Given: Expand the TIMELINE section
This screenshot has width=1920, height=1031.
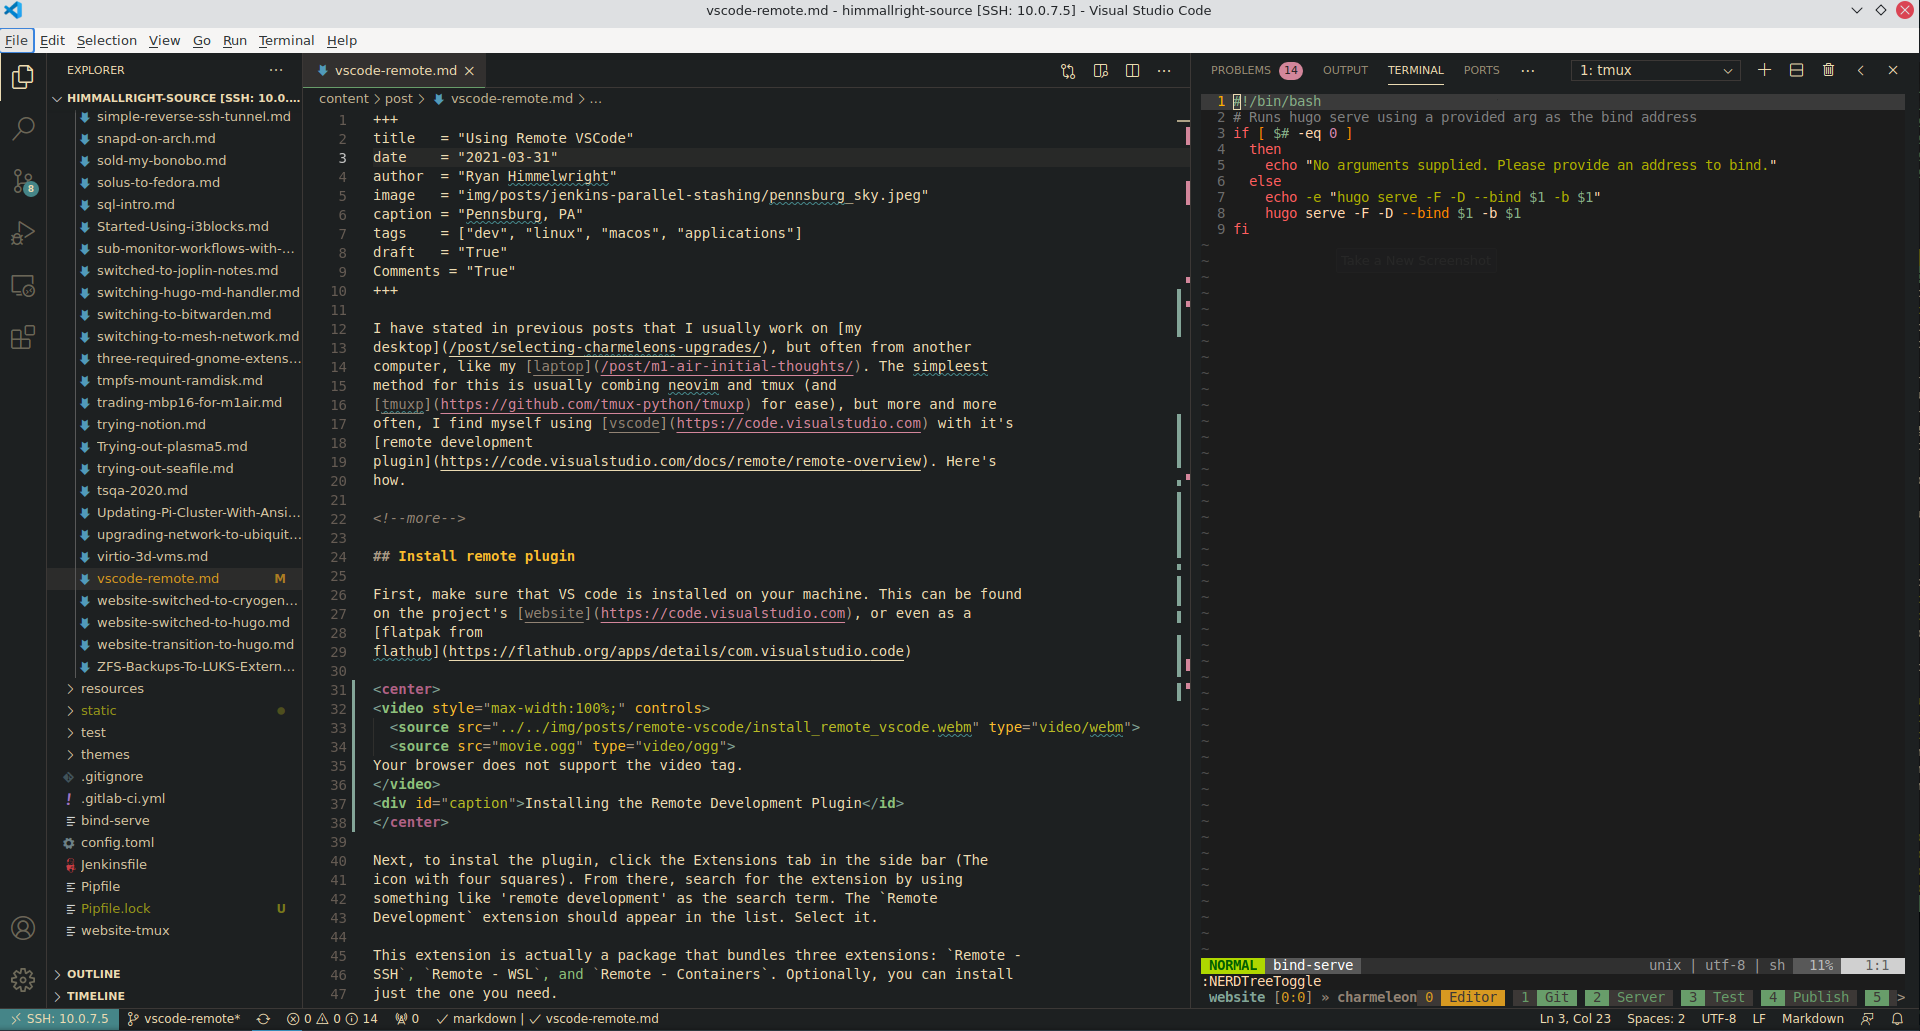Looking at the screenshot, I should point(96,996).
